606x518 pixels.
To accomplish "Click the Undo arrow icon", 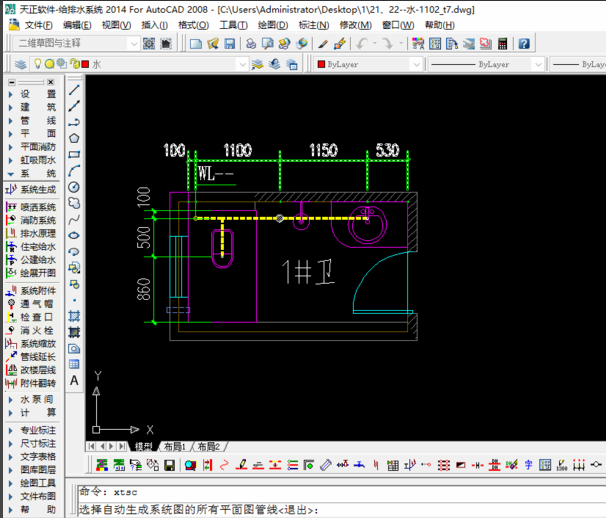I will pyautogui.click(x=362, y=44).
